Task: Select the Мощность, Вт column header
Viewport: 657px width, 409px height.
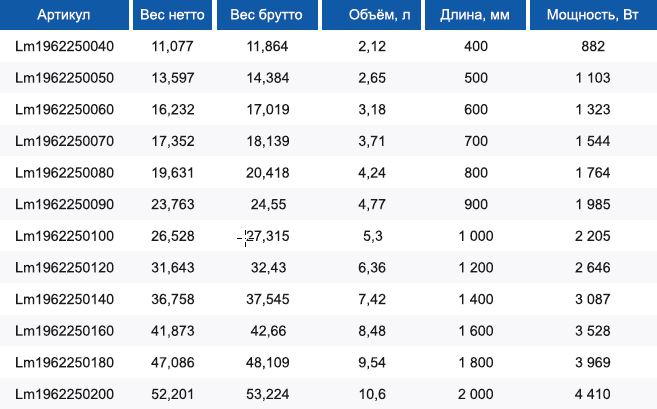Action: tap(593, 15)
